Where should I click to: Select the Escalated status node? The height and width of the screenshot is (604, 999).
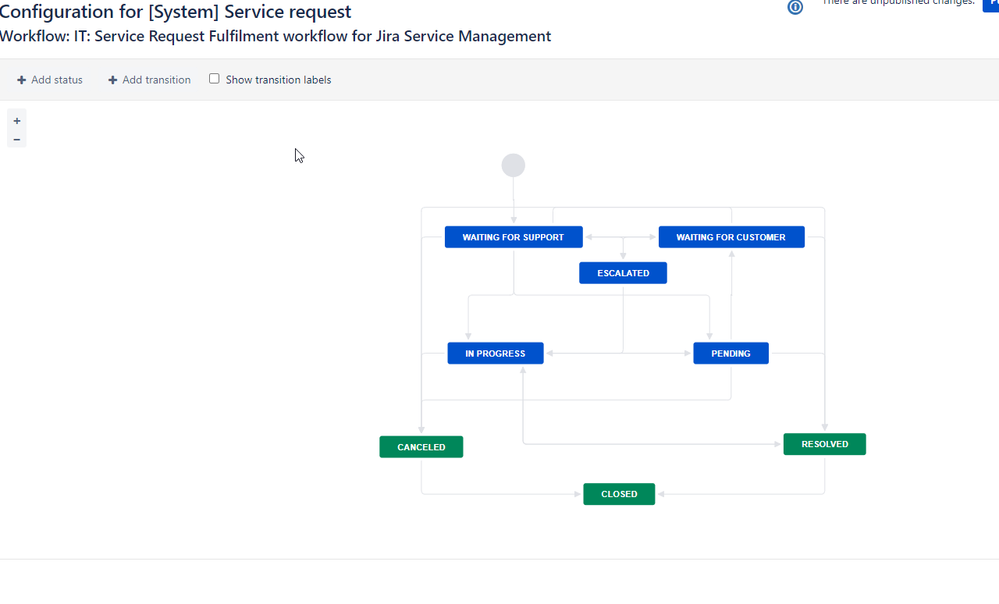click(623, 273)
